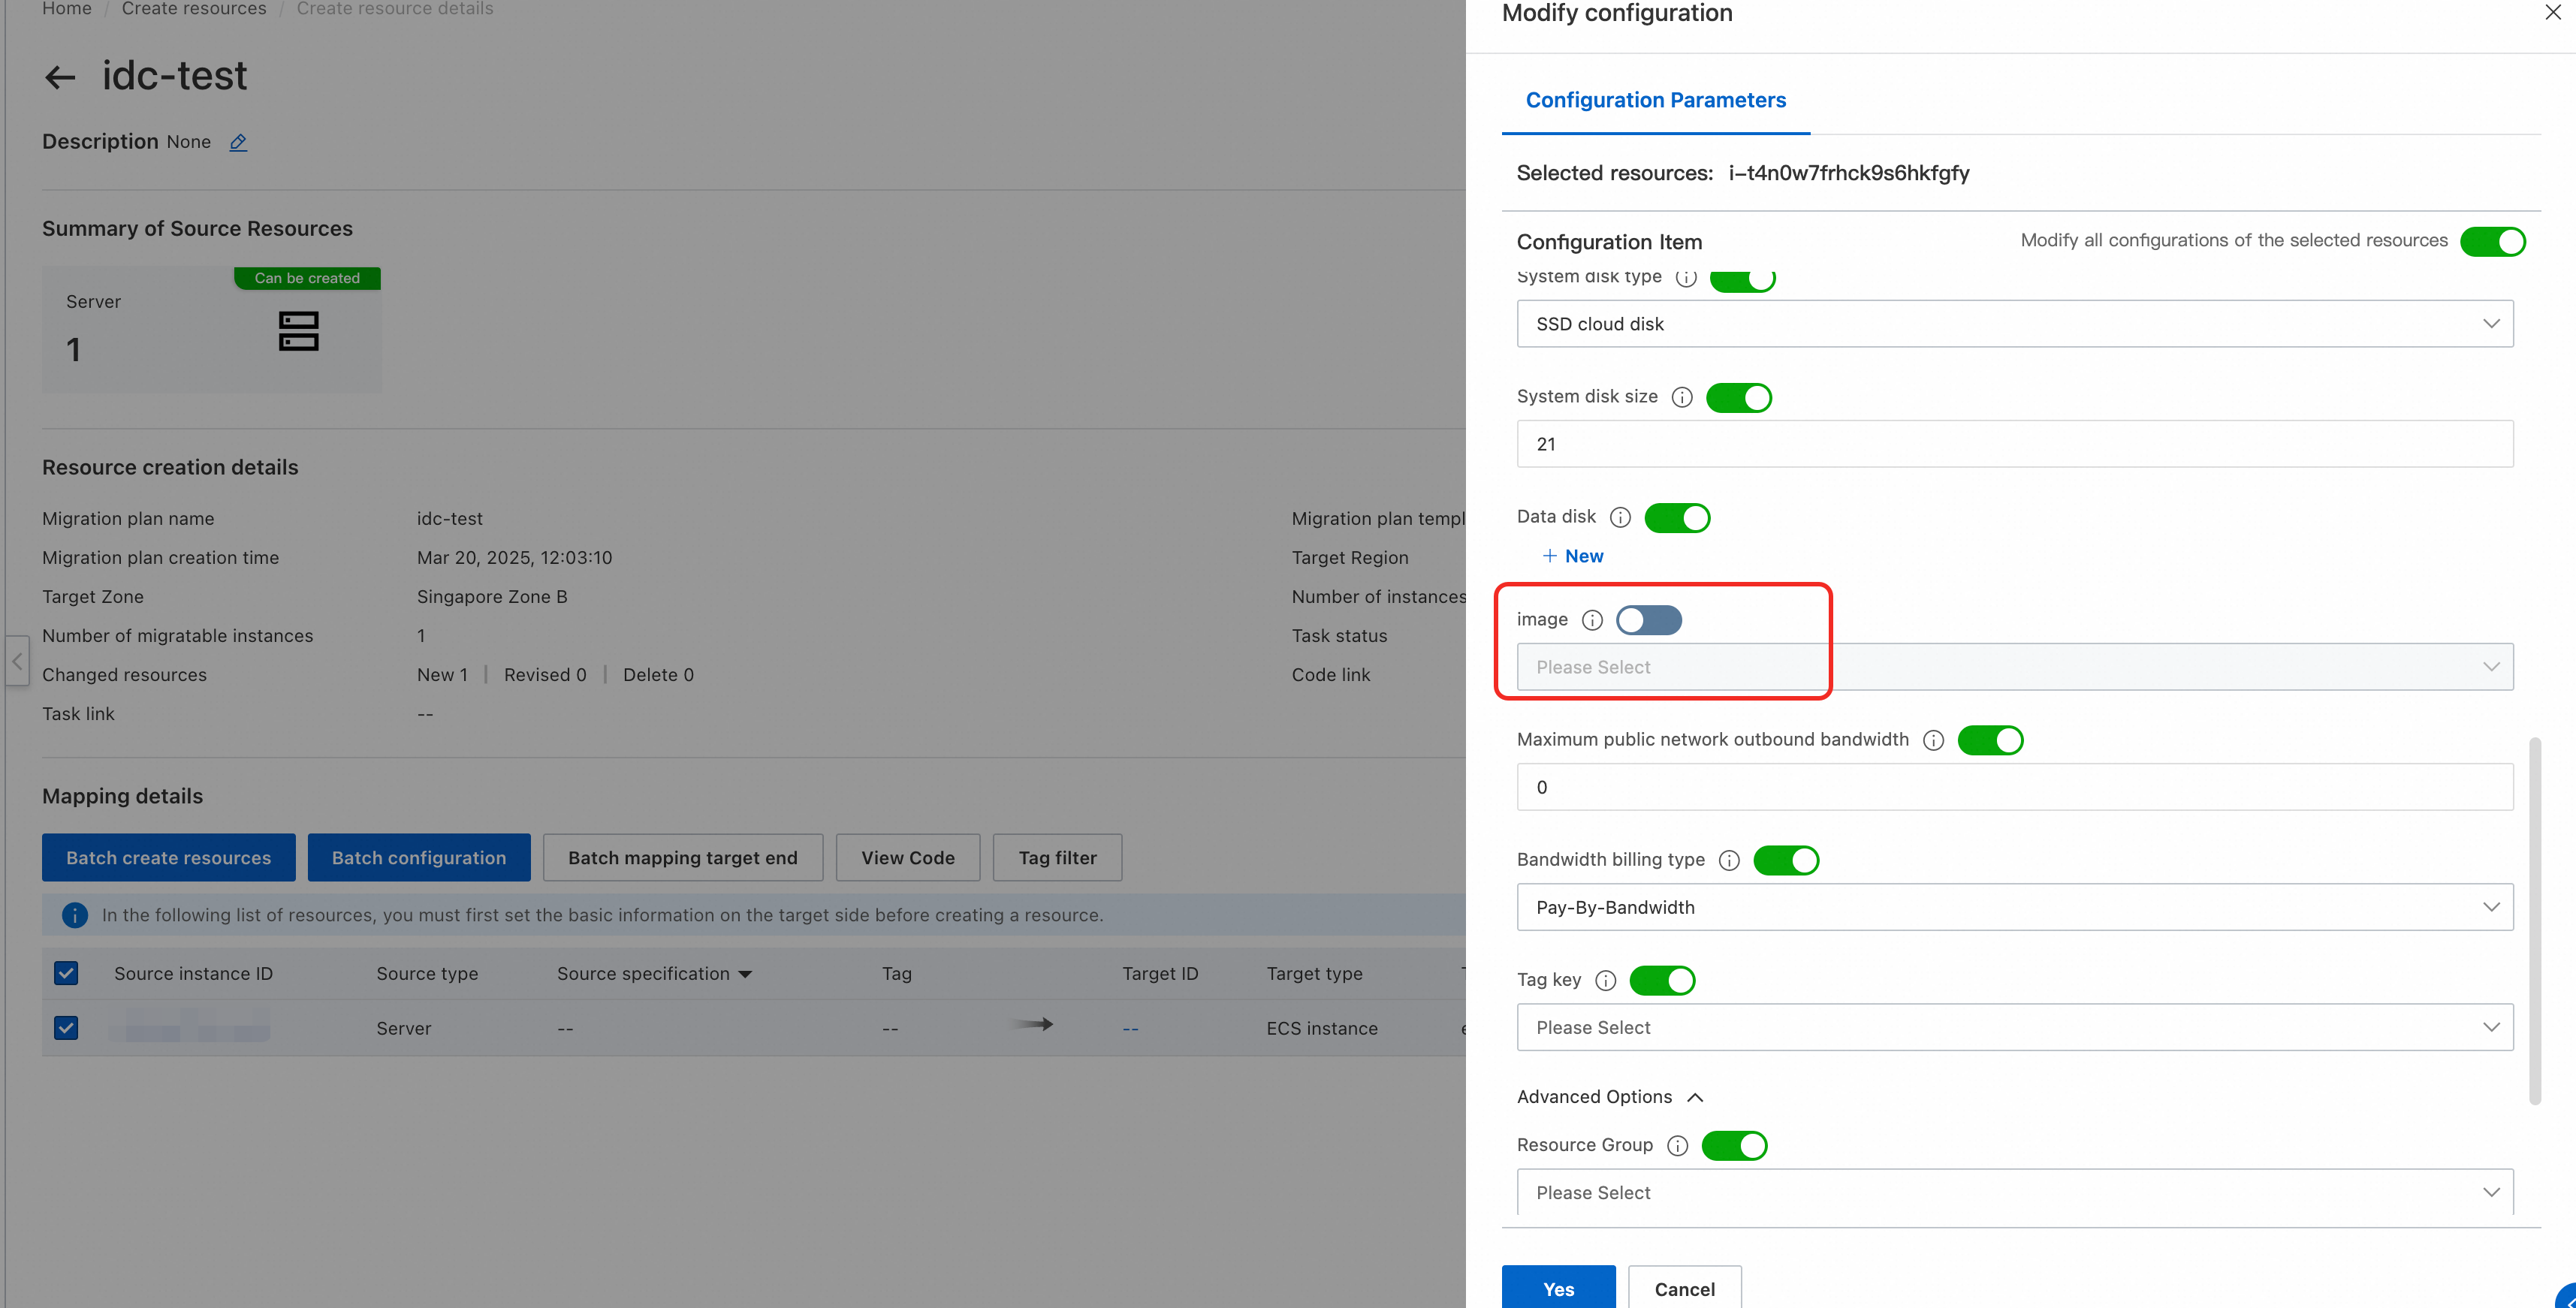Disable the System disk size toggle

(x=1738, y=398)
